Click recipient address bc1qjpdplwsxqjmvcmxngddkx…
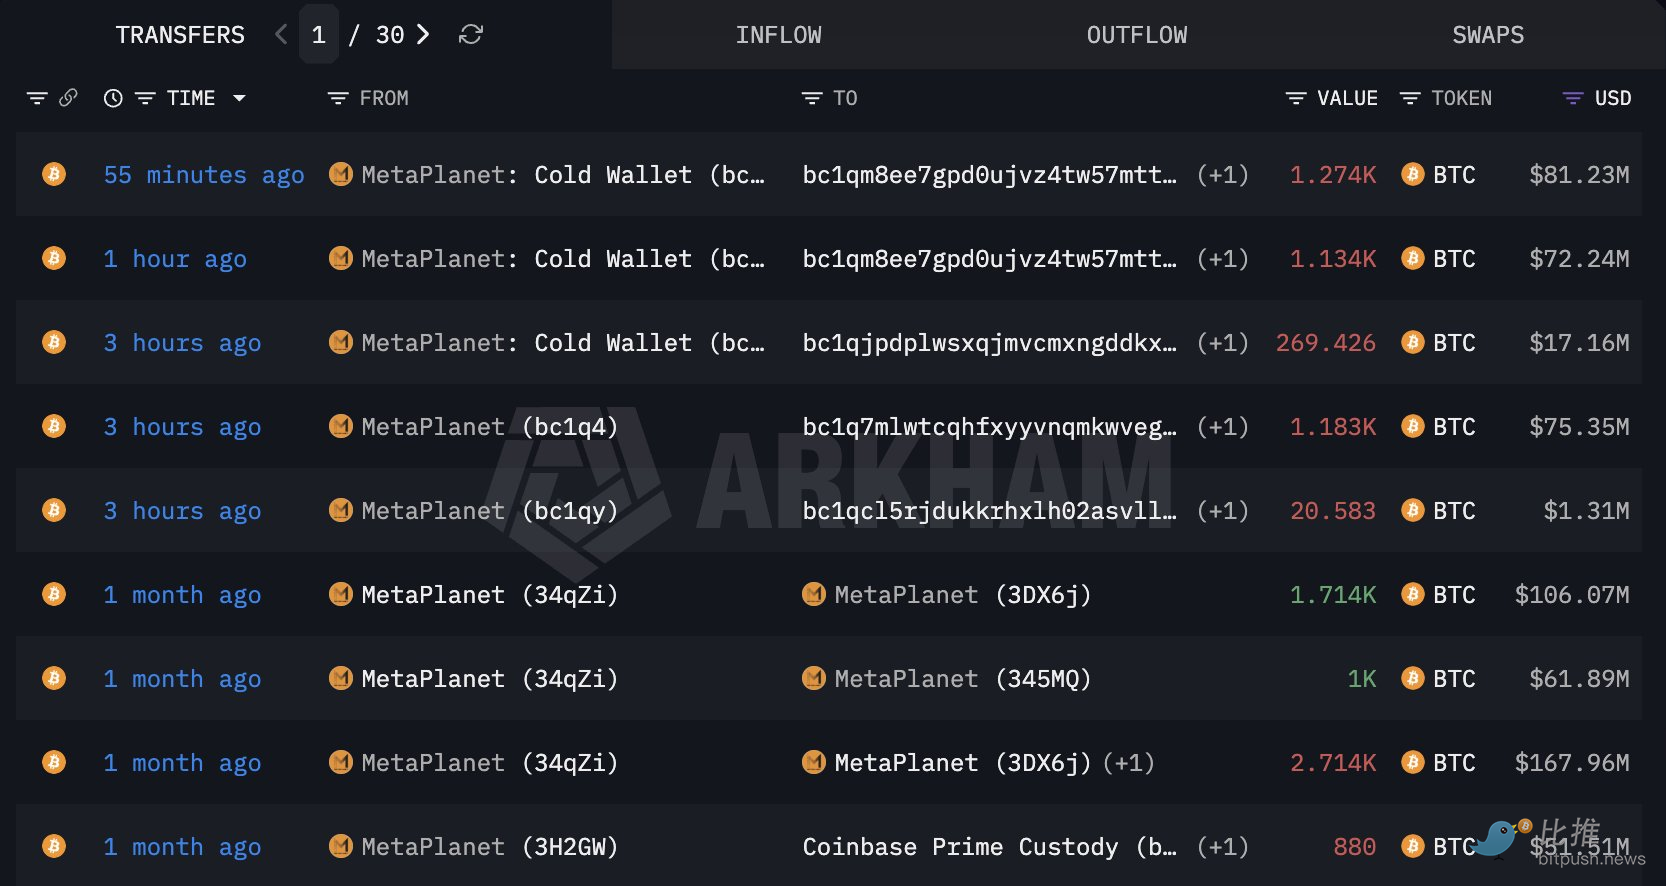 [990, 343]
